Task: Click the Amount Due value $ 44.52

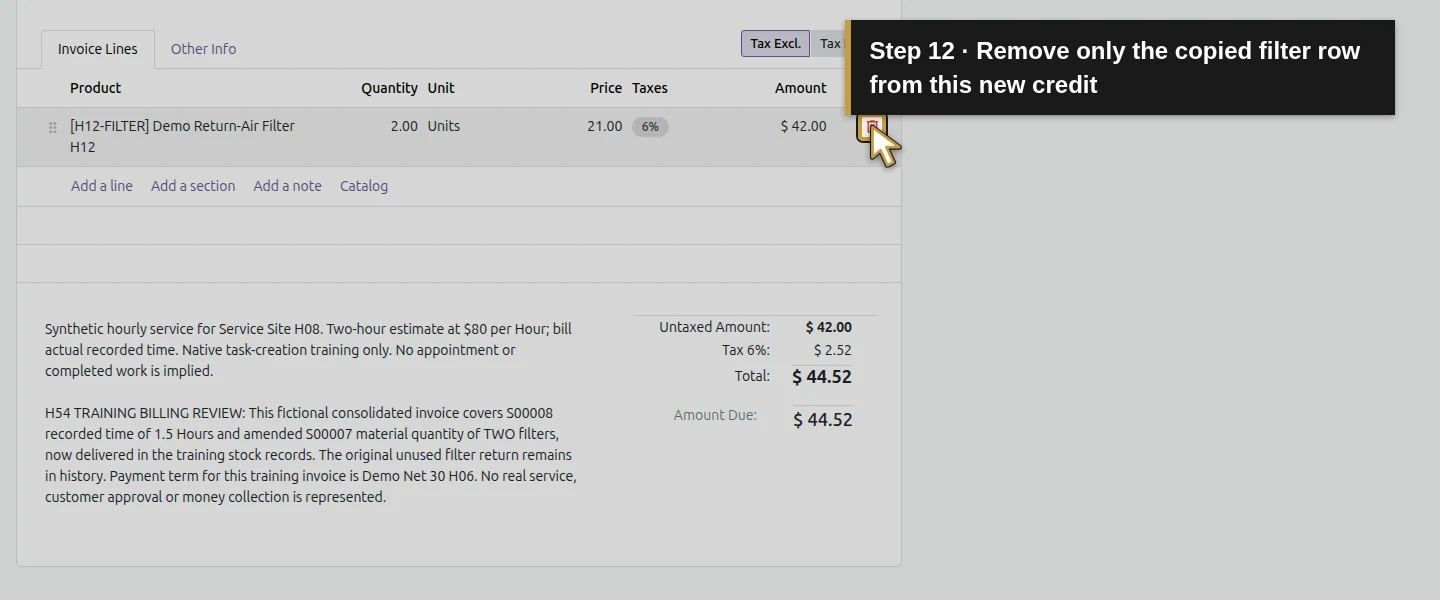Action: click(823, 420)
